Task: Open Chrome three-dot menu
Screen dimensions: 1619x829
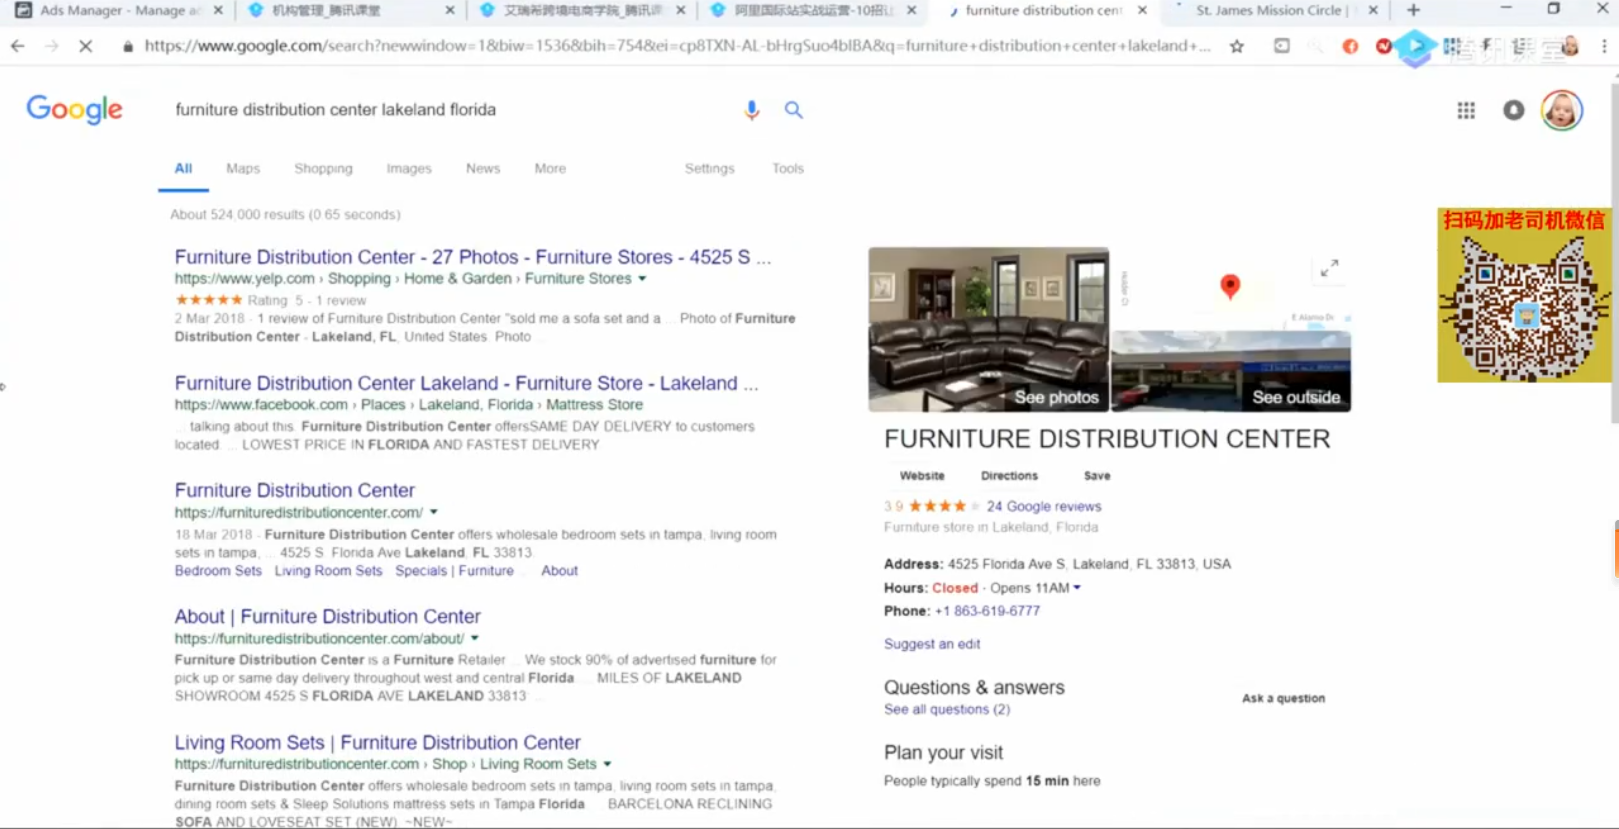Action: coord(1604,46)
